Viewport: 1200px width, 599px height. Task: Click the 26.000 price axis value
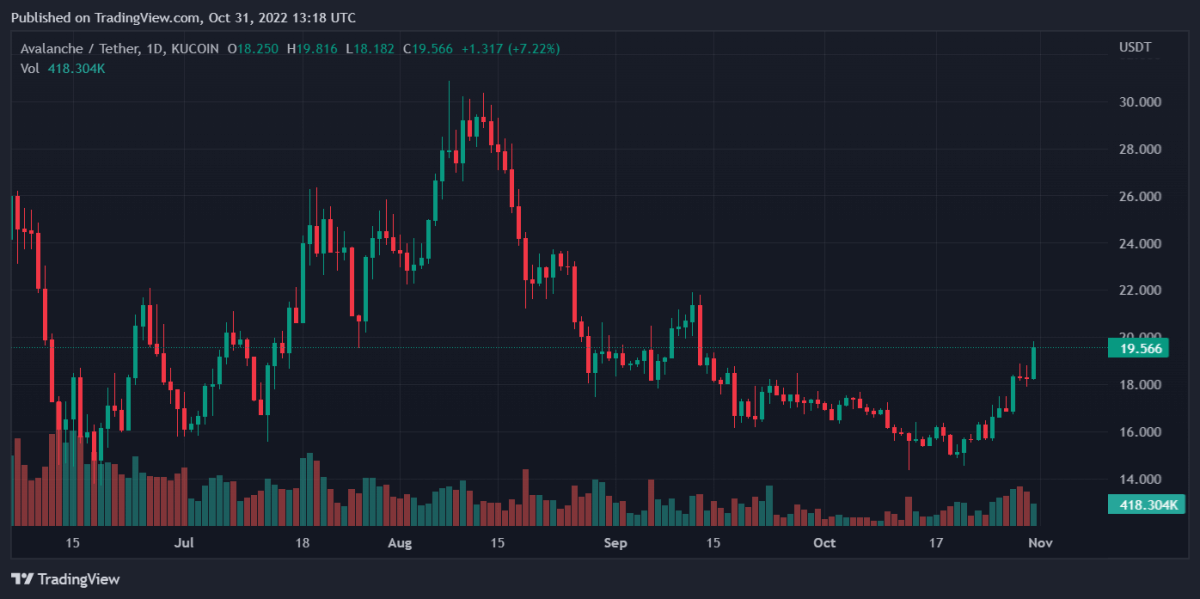tap(1138, 196)
